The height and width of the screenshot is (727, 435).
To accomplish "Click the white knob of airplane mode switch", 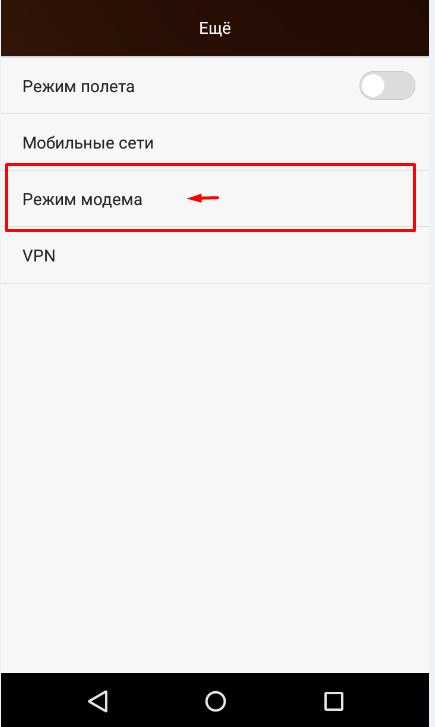I will point(373,85).
